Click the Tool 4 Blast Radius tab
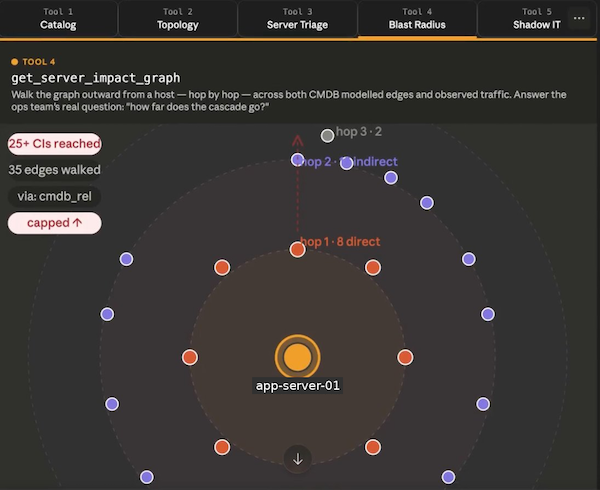The image size is (600, 490). coord(417,18)
